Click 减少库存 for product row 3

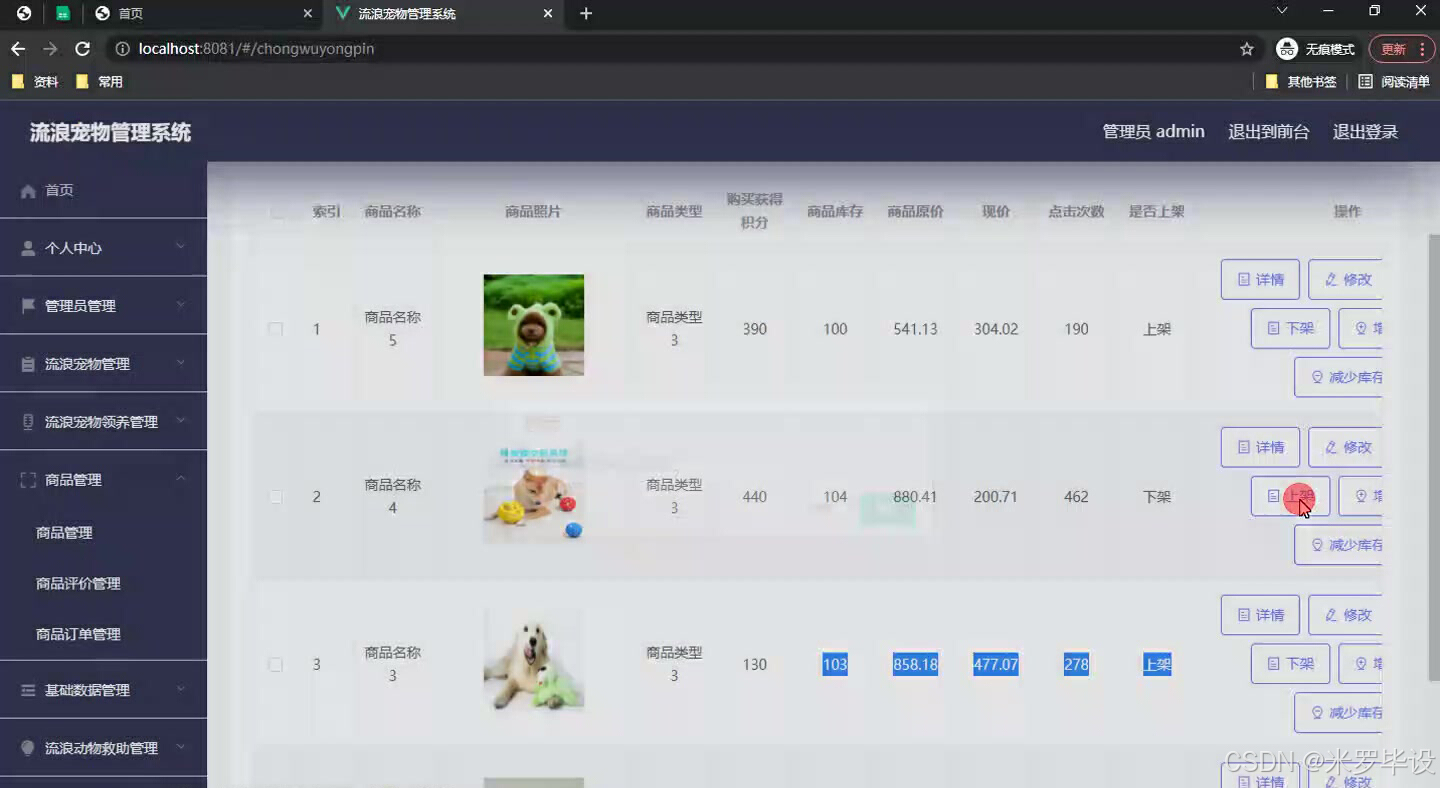coord(1338,713)
